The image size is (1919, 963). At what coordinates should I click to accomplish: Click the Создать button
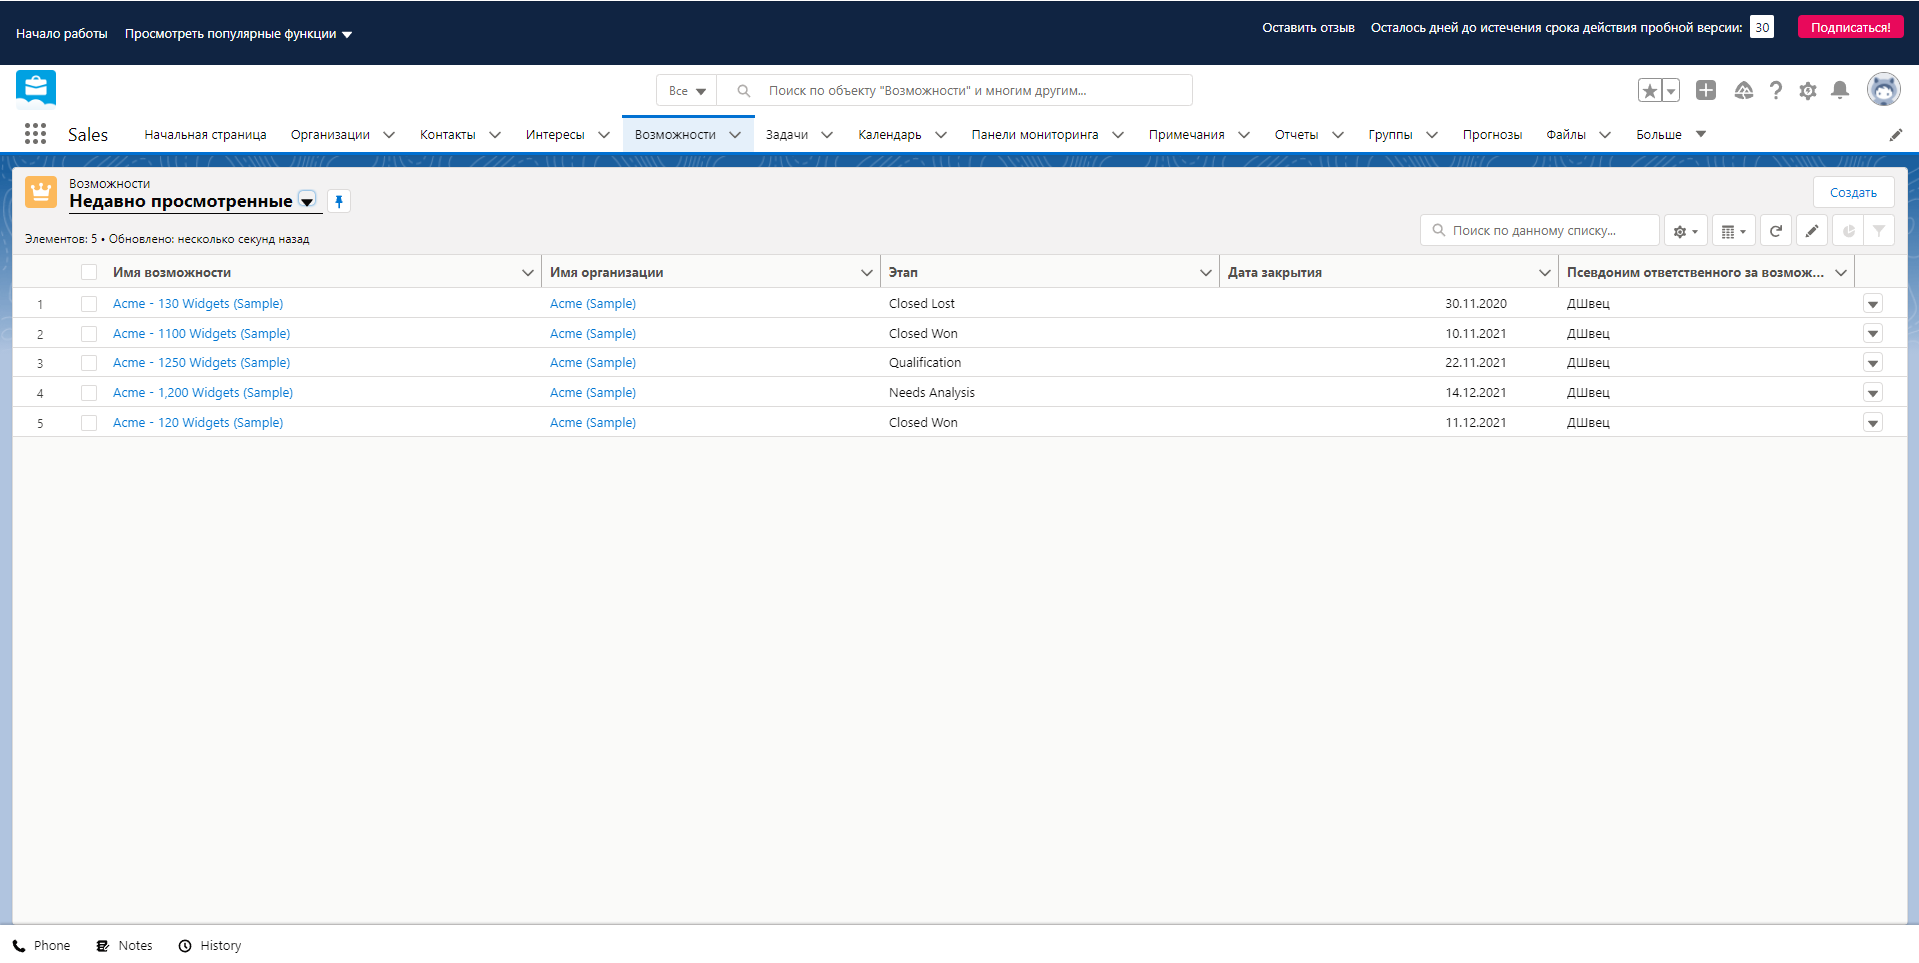point(1853,193)
